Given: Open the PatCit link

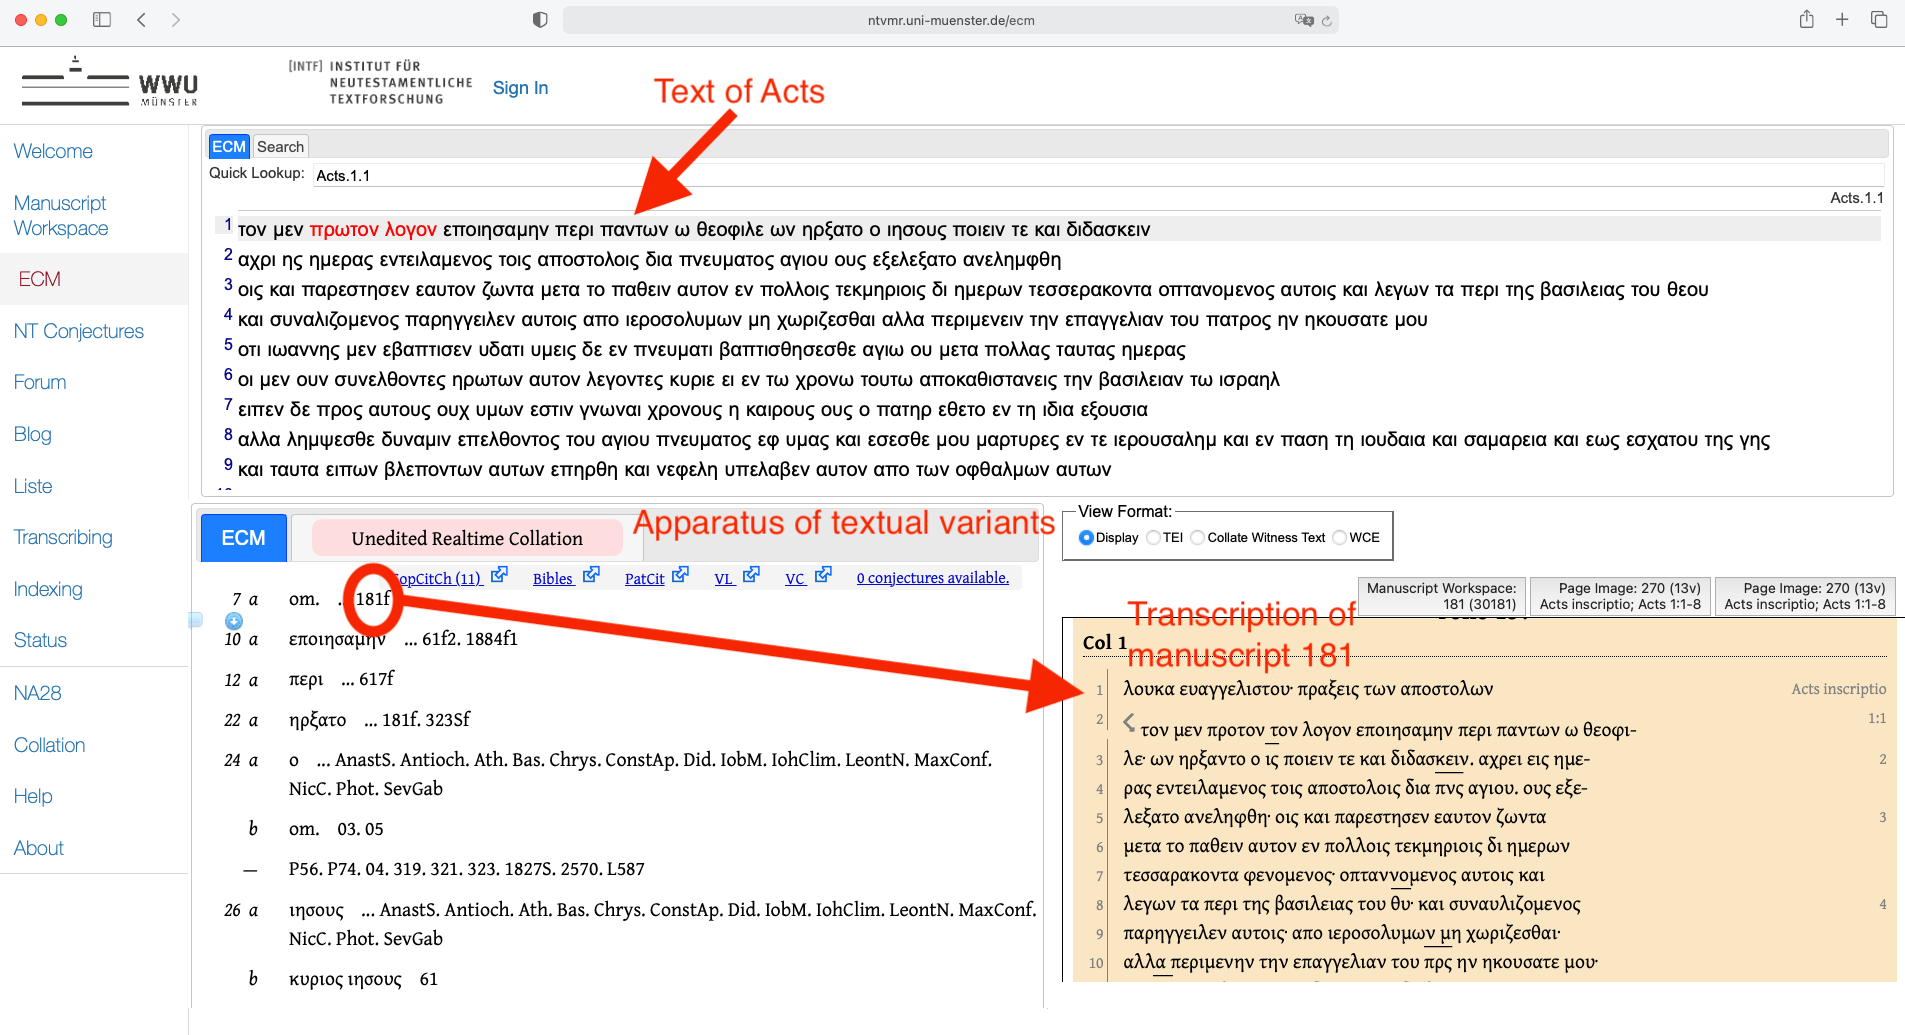Looking at the screenshot, I should [645, 578].
